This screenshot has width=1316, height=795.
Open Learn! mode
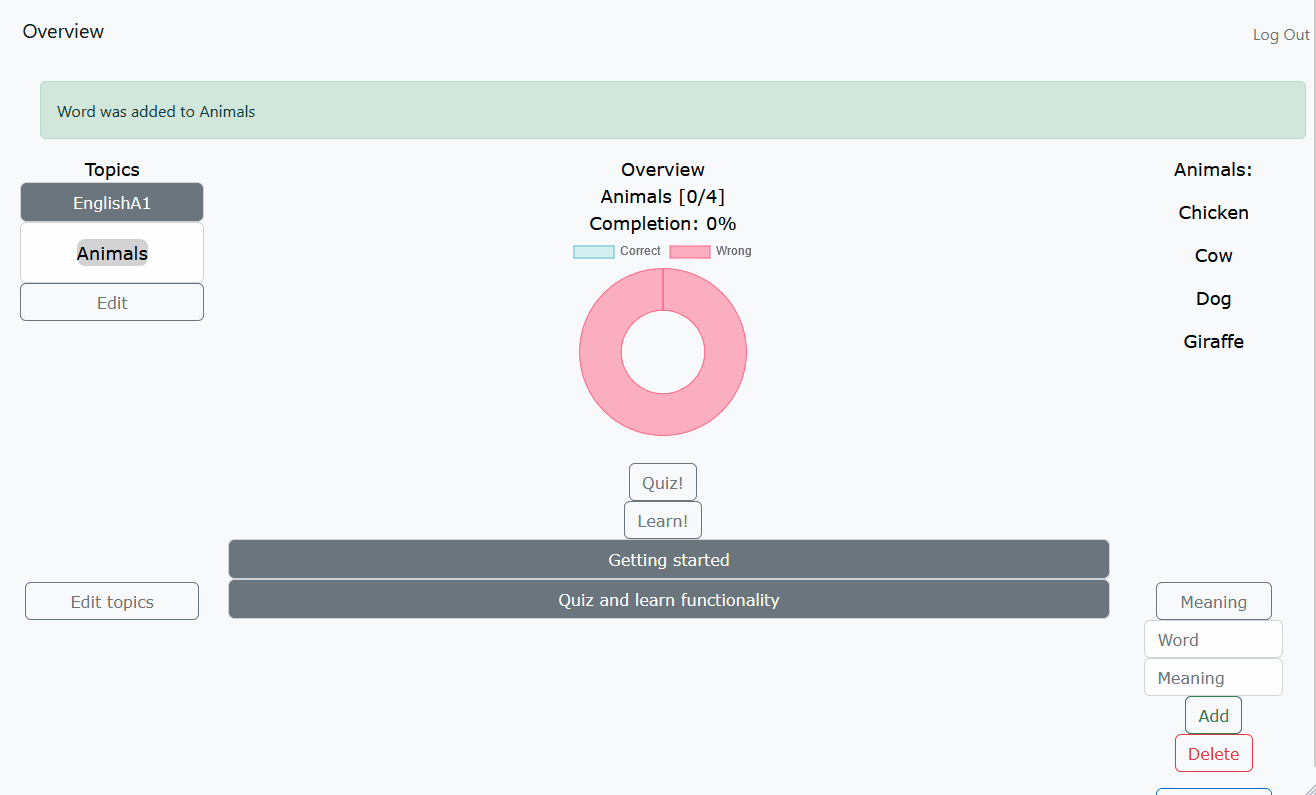pos(662,521)
